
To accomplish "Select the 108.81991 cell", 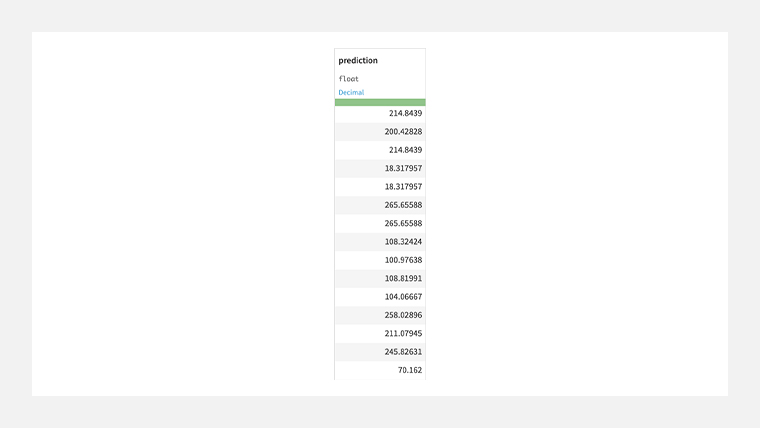I will tap(380, 279).
